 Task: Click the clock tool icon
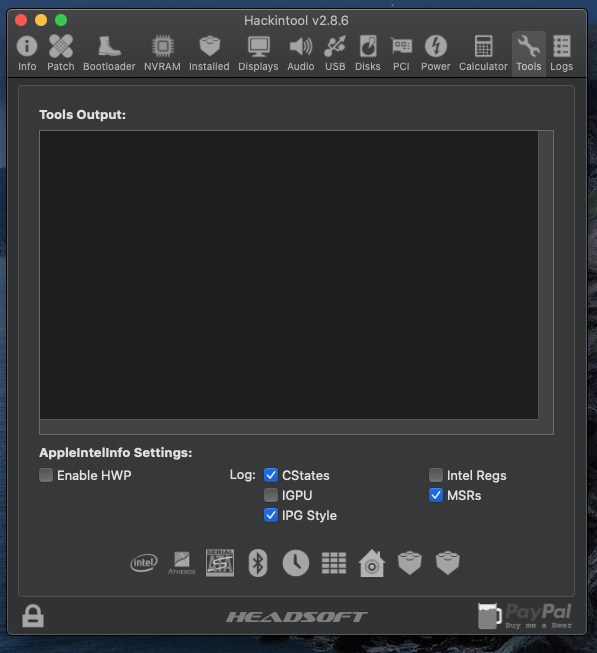pyautogui.click(x=296, y=563)
